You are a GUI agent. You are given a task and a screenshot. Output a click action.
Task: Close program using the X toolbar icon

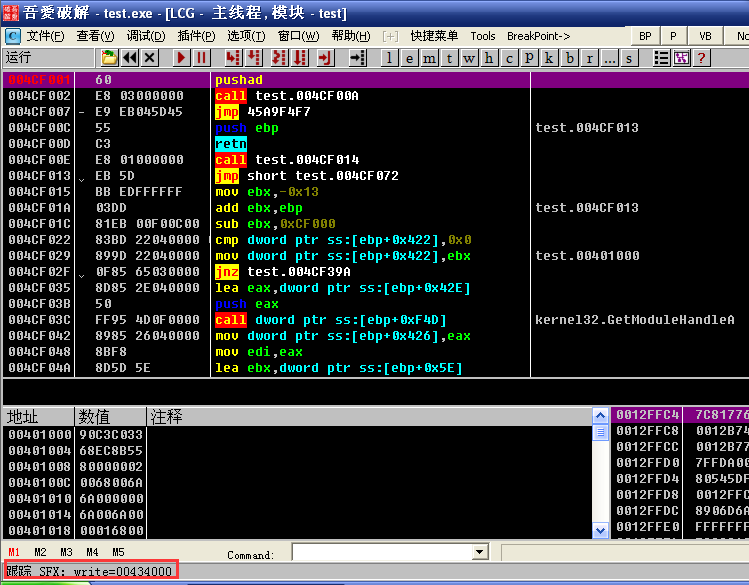(150, 58)
